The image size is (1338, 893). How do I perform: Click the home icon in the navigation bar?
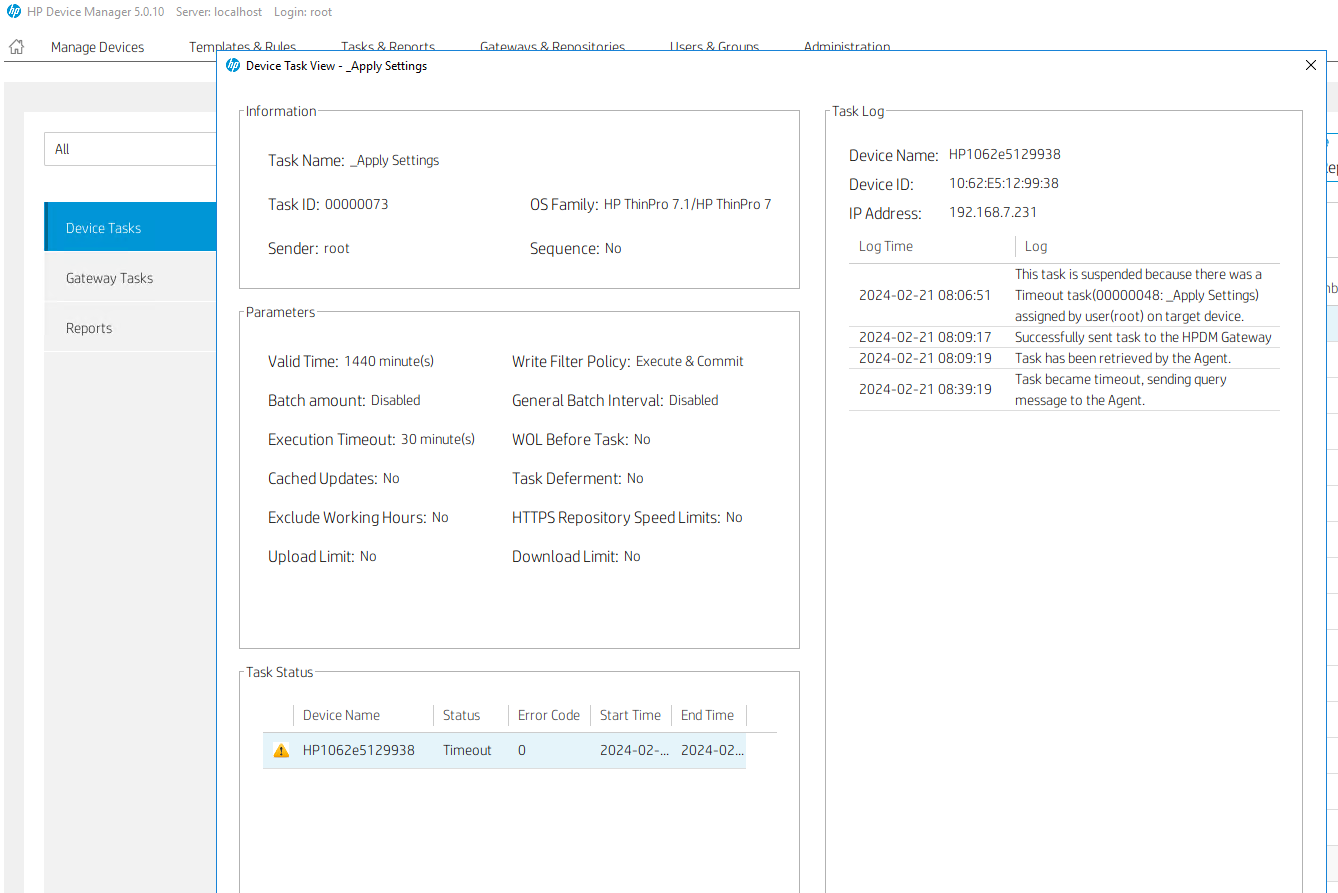tap(16, 45)
